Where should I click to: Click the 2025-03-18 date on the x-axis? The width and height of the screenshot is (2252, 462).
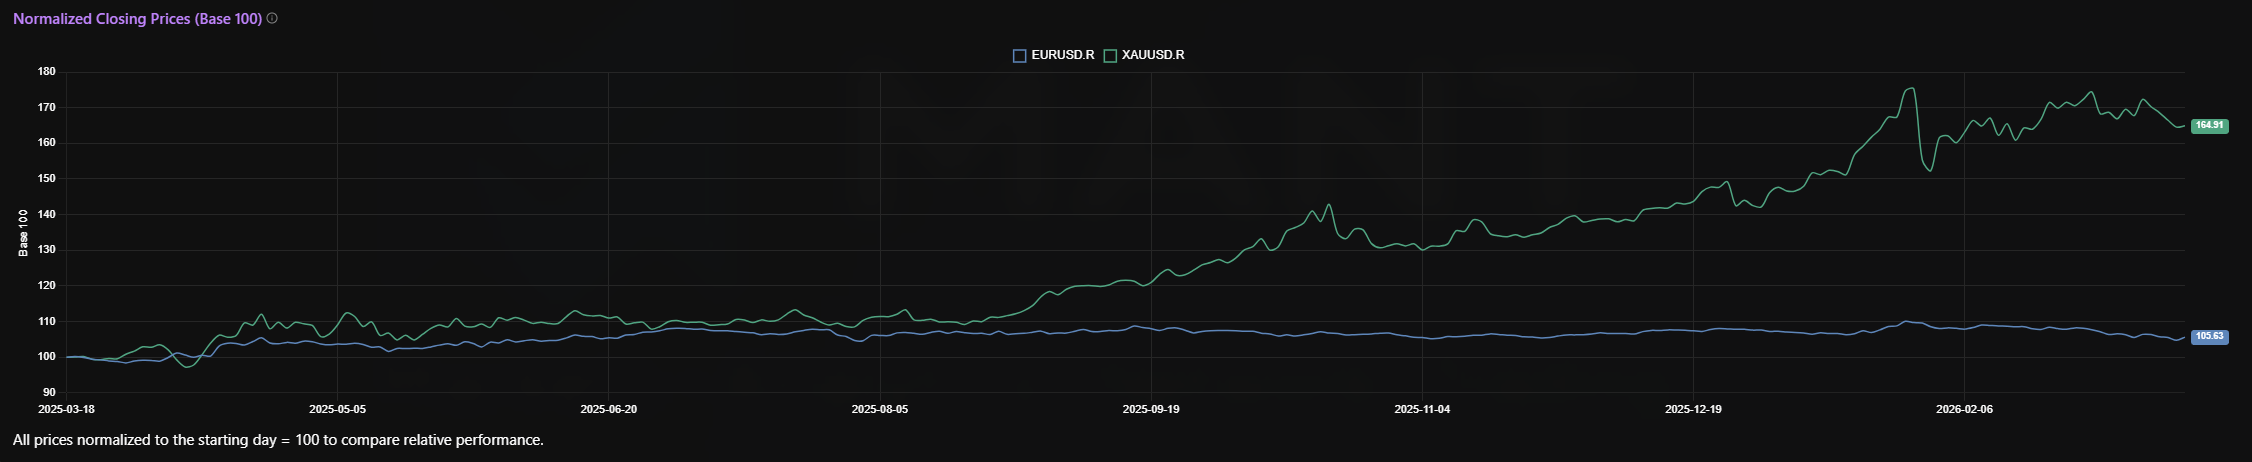click(x=66, y=409)
